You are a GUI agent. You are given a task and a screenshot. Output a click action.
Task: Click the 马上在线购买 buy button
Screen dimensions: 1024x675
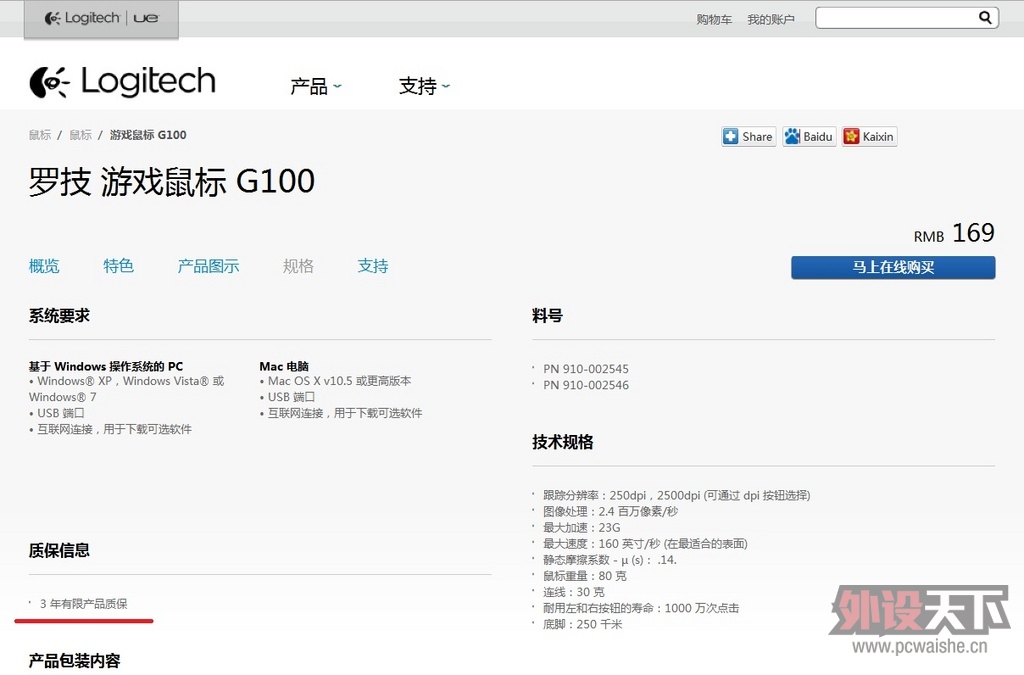893,267
